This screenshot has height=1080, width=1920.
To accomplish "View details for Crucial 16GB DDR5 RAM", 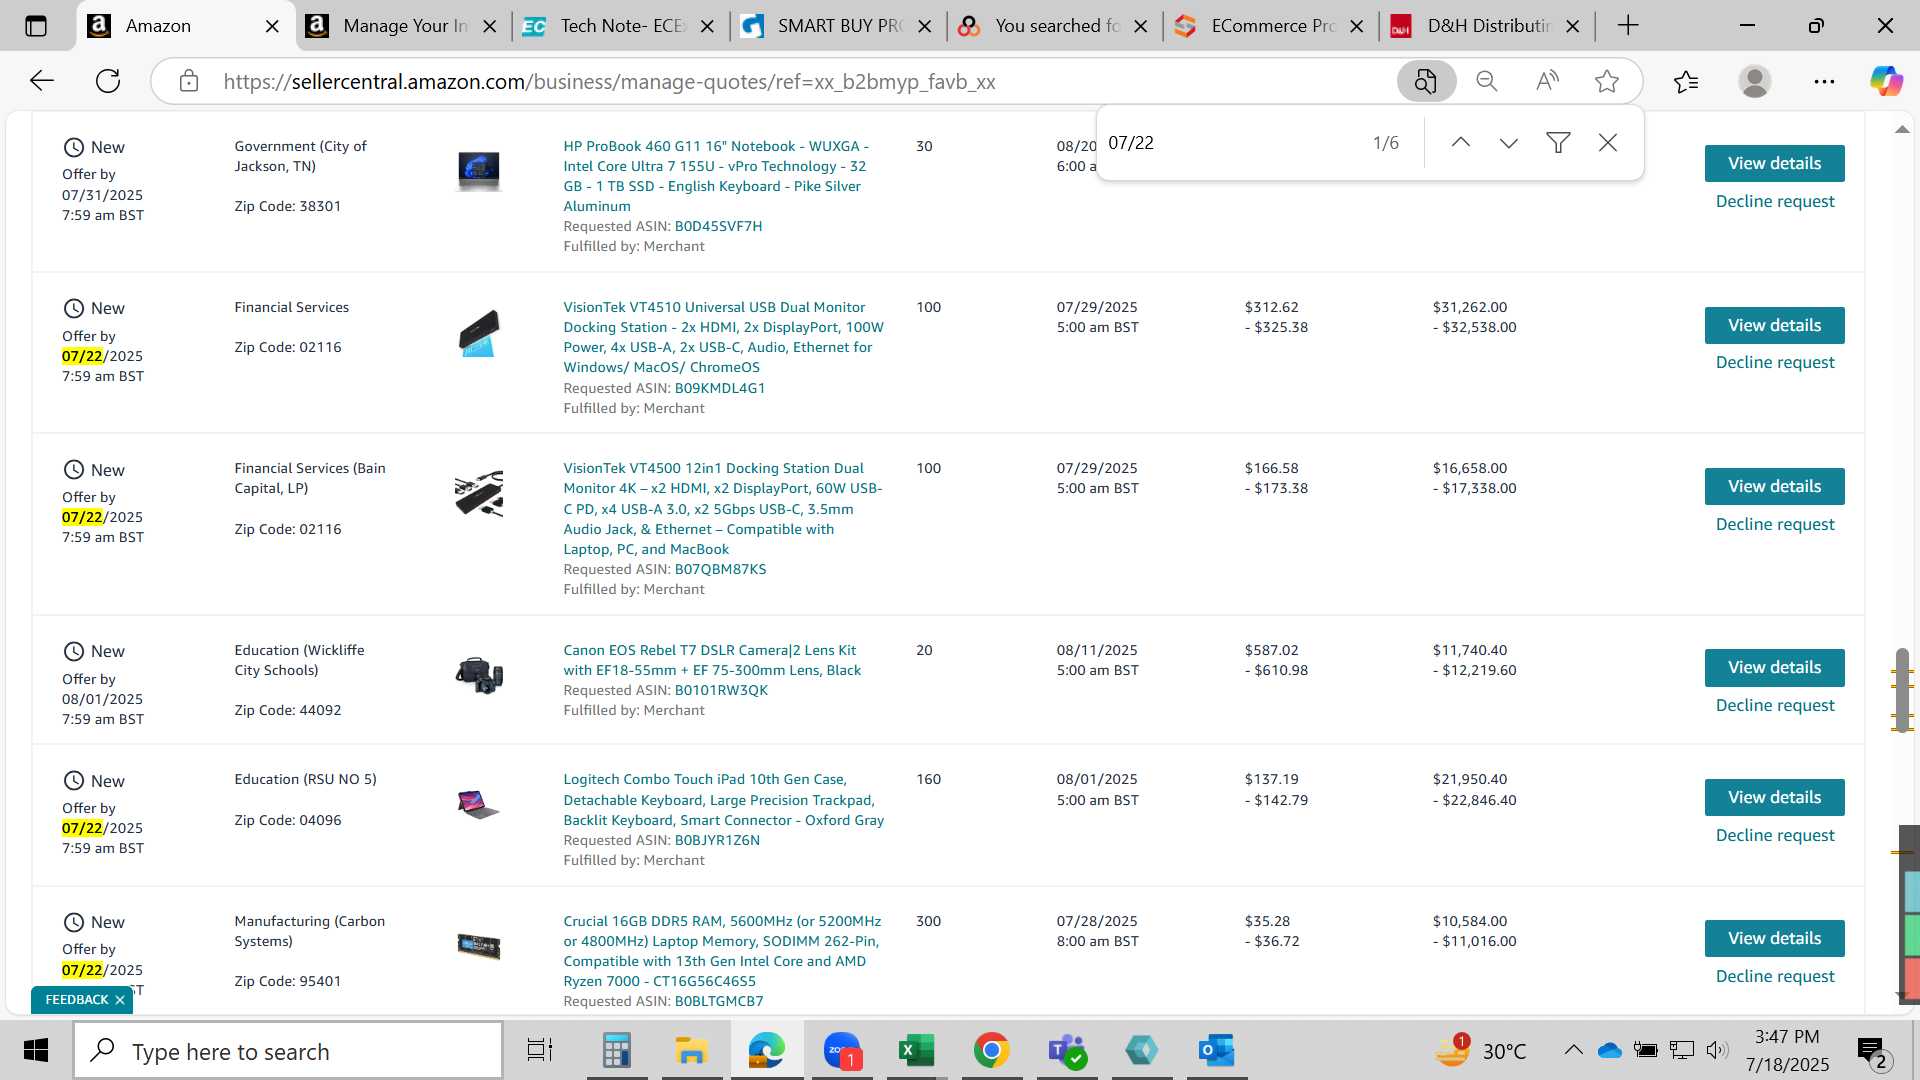I will coord(1774,938).
